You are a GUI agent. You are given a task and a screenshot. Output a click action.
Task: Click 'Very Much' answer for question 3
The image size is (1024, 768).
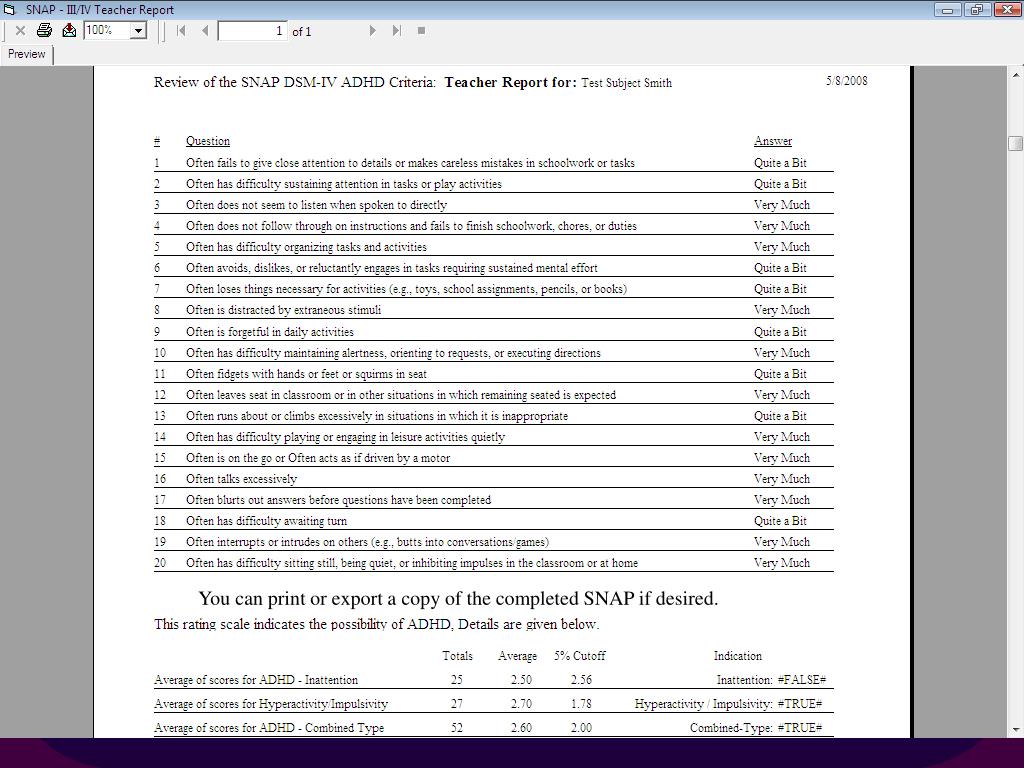(x=781, y=205)
